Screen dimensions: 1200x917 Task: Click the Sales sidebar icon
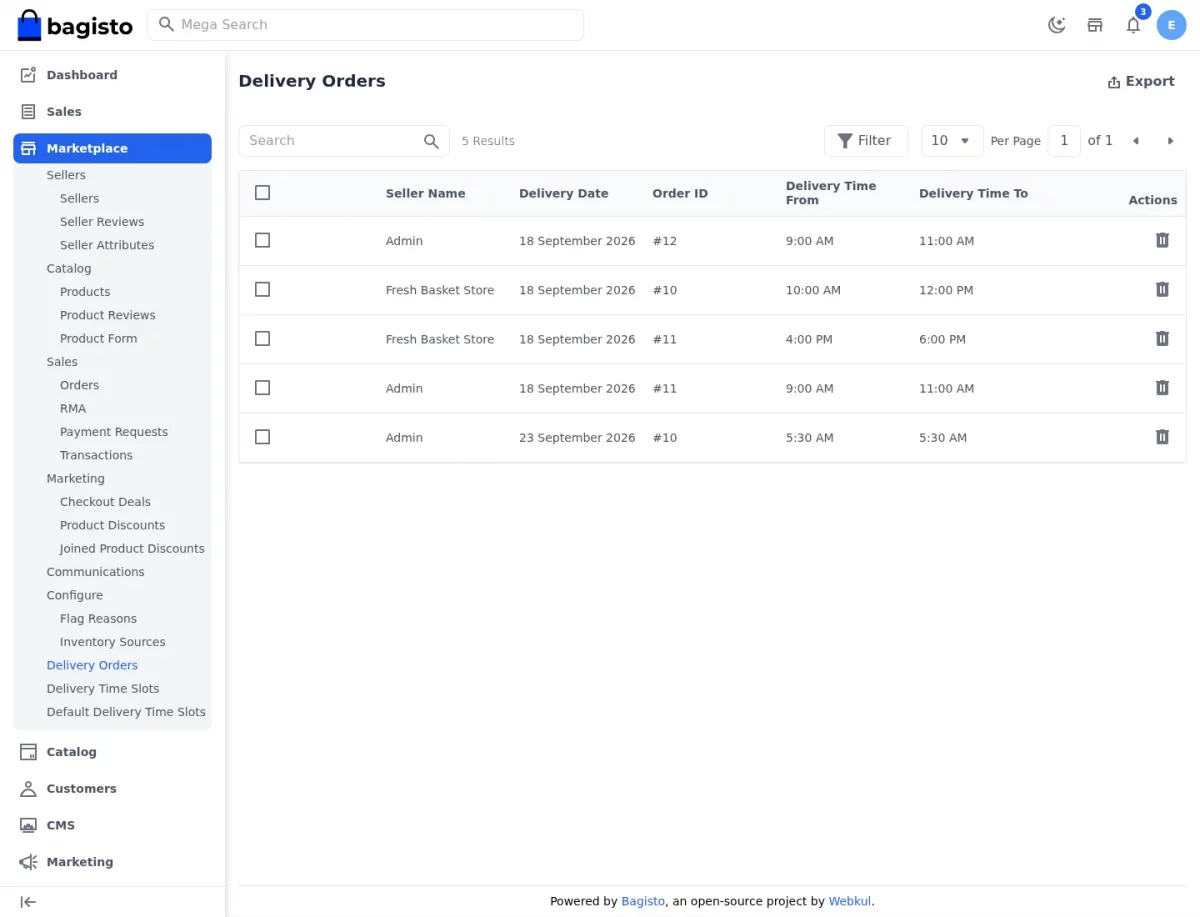tap(28, 112)
